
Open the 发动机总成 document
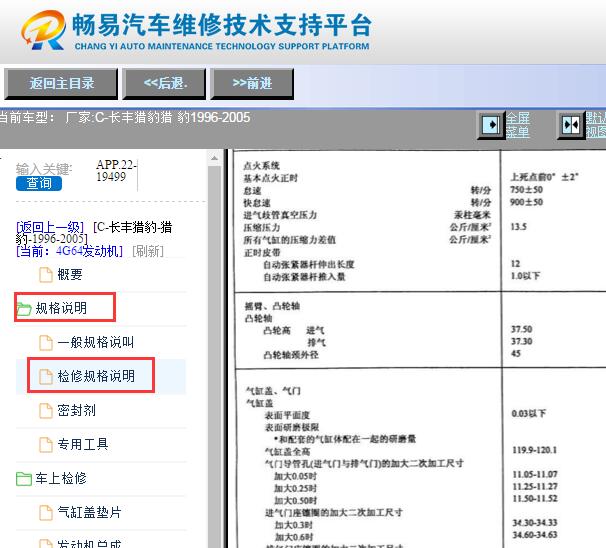[x=89, y=543]
